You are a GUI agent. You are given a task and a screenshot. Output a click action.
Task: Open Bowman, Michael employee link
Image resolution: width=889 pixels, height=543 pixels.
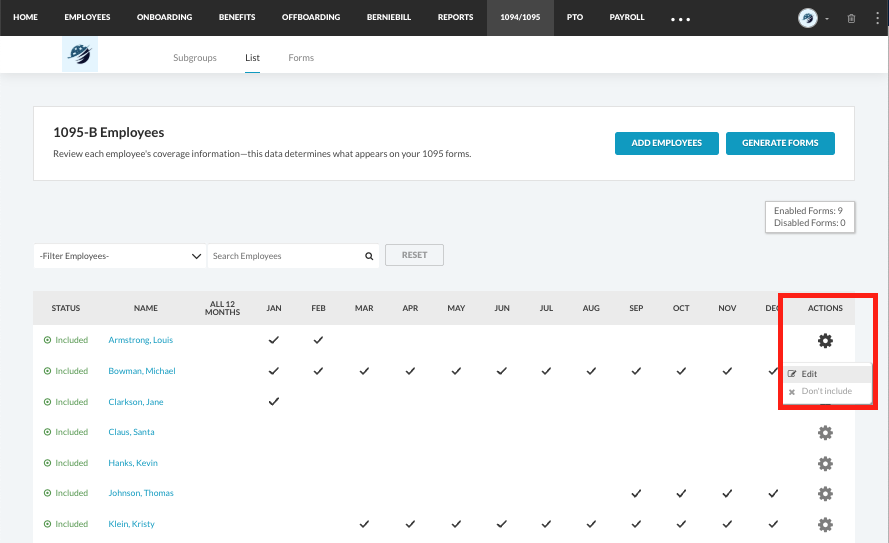pos(141,371)
